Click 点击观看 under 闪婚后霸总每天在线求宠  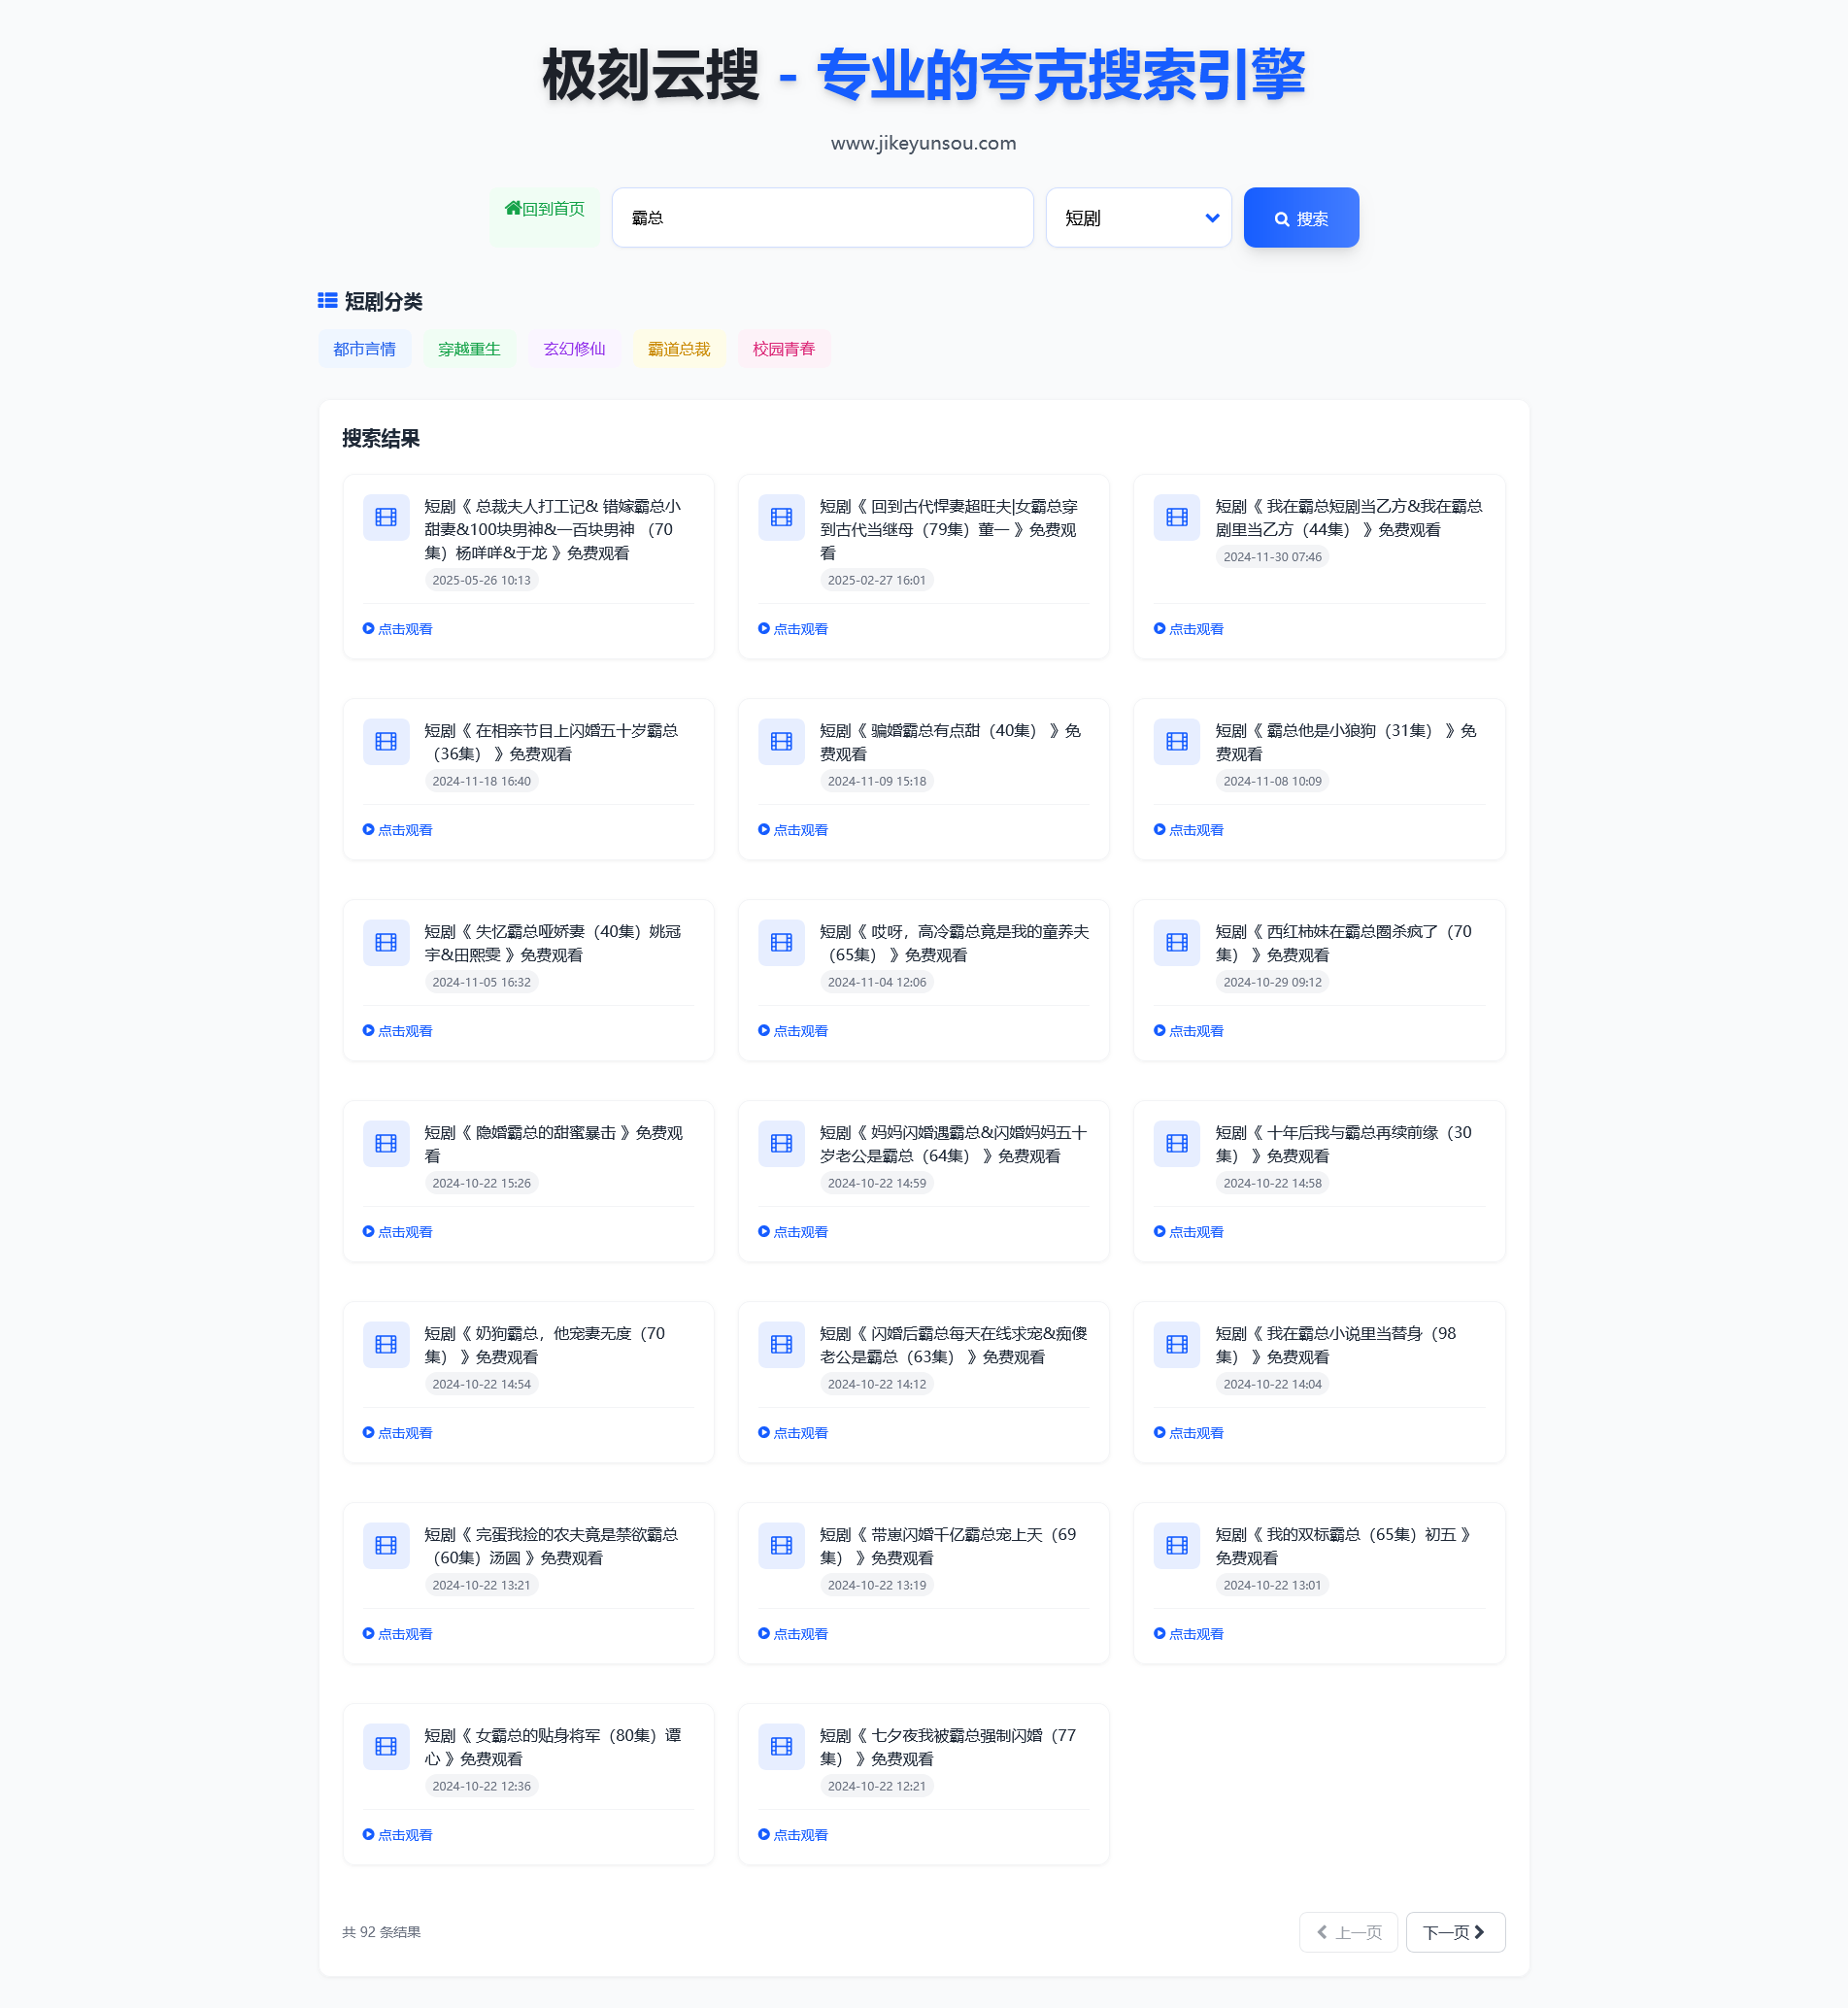pos(793,1433)
